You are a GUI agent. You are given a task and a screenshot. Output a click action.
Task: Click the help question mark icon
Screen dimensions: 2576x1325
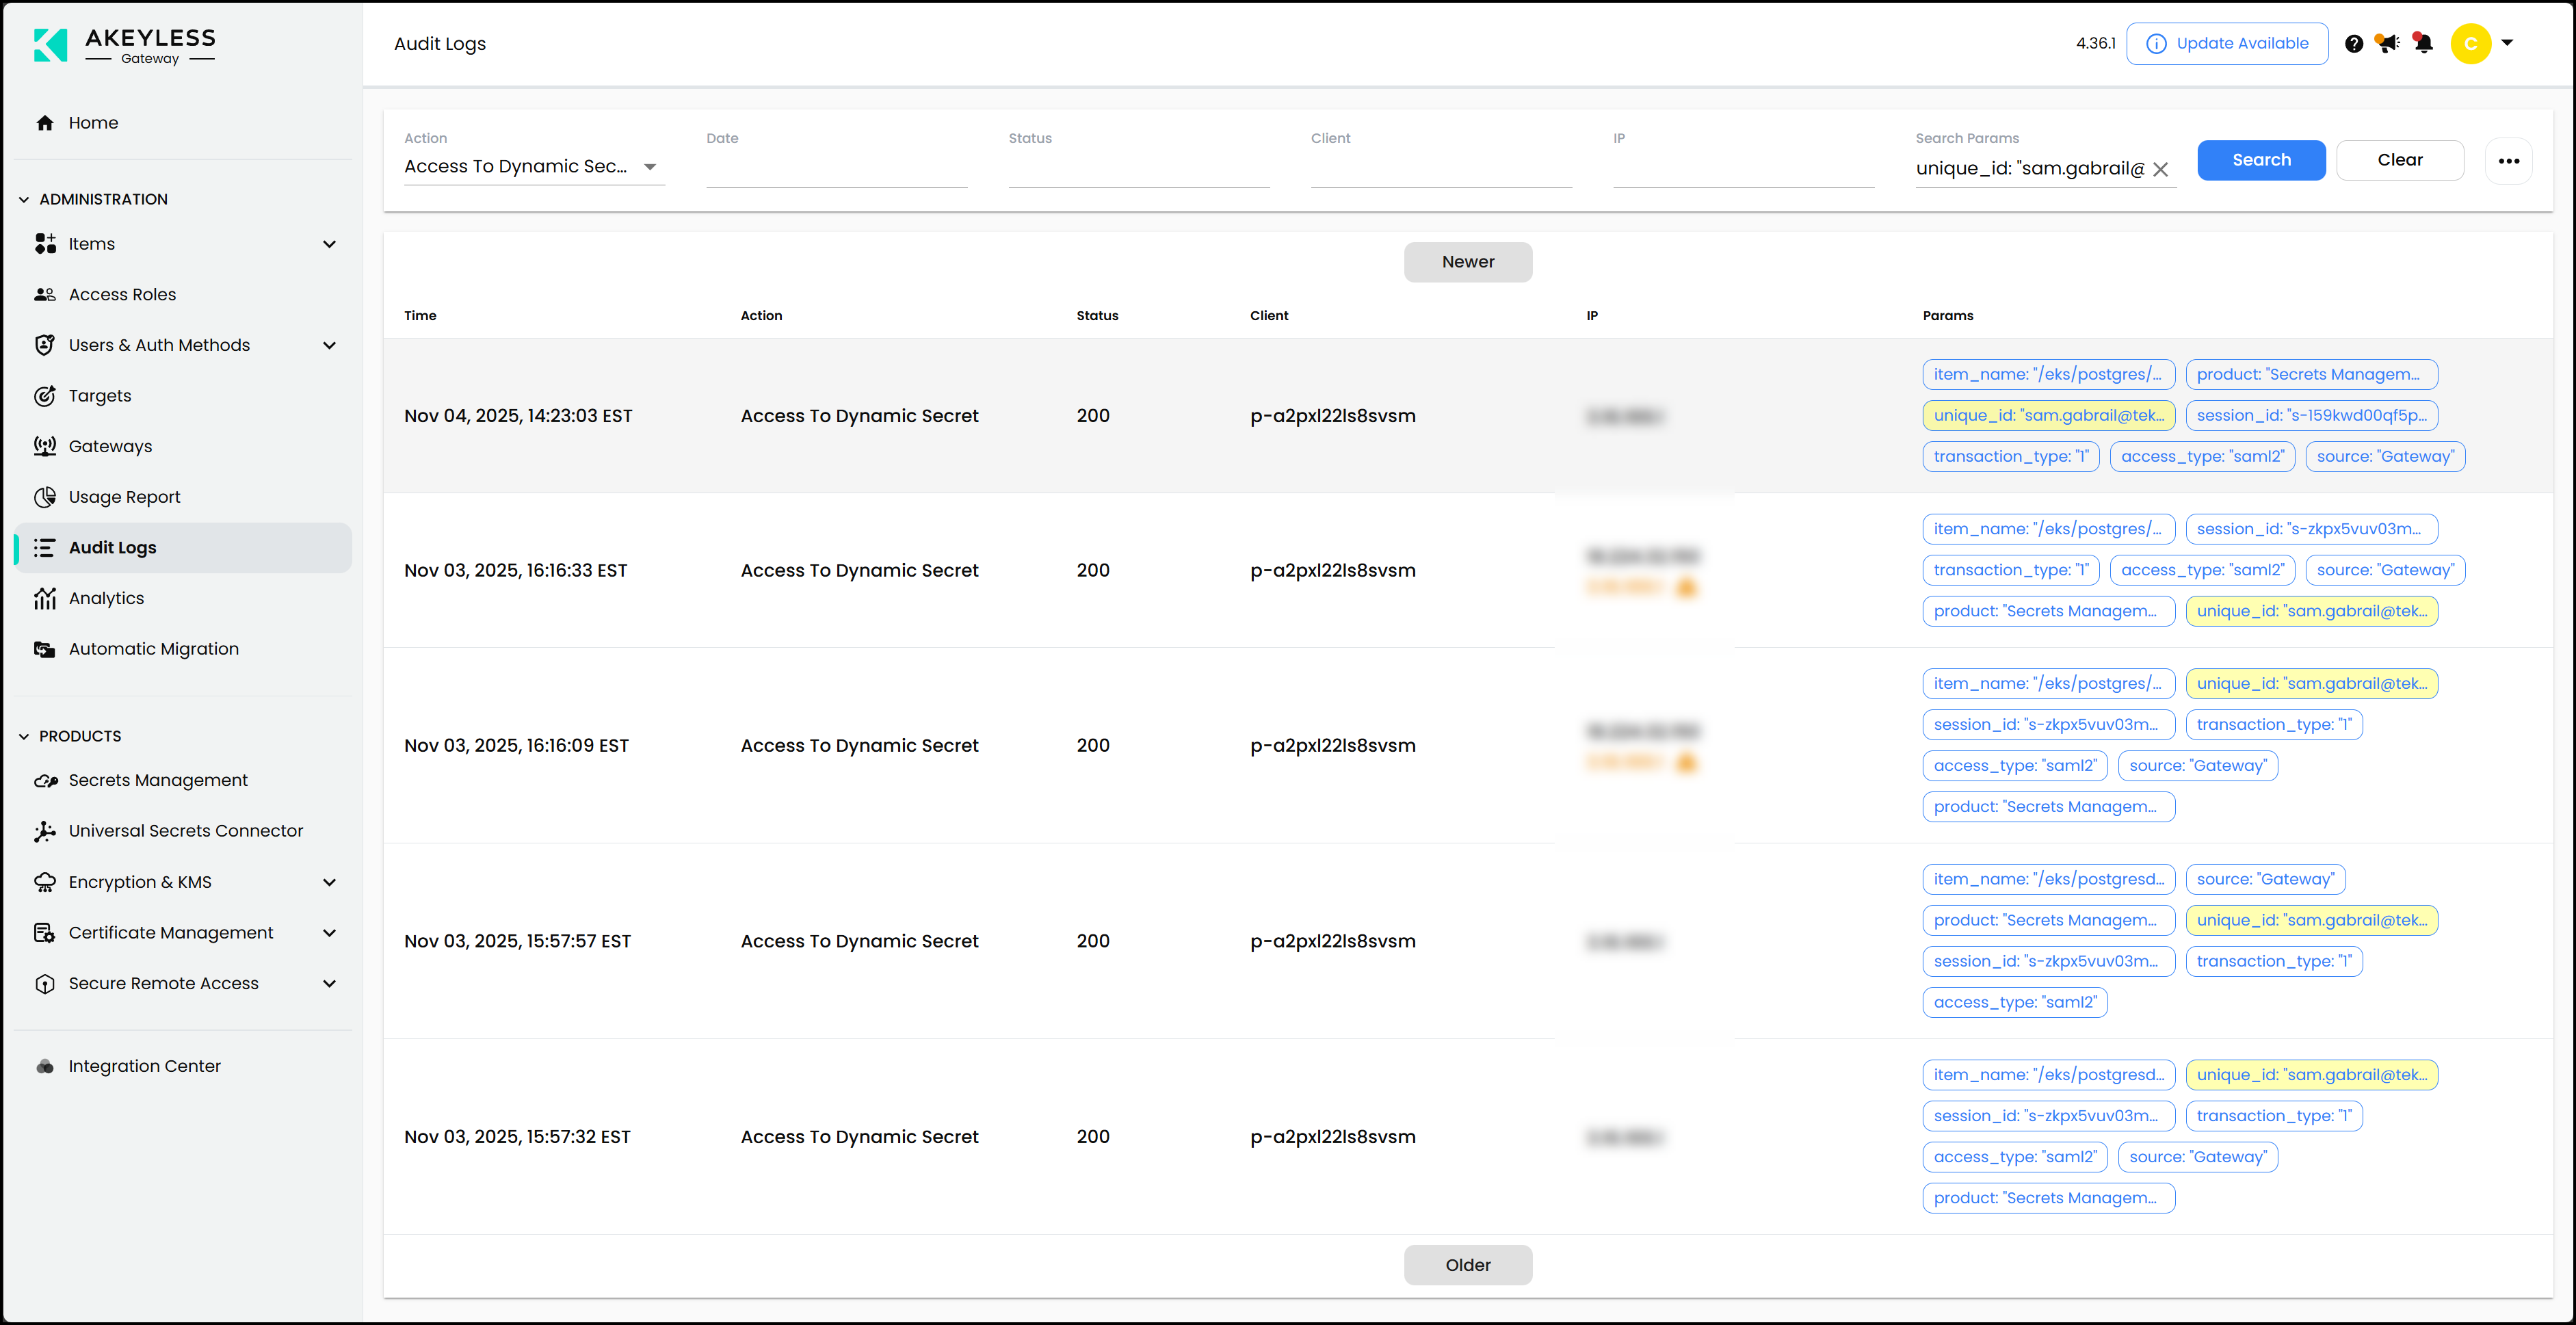[2354, 43]
